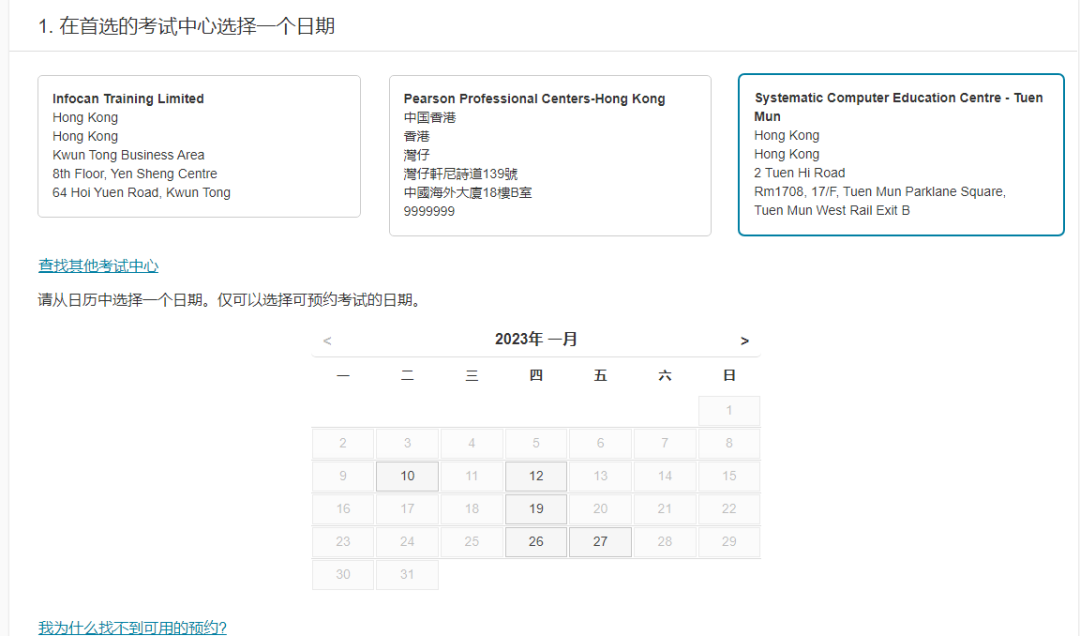Advance calendar to the next month

(745, 340)
